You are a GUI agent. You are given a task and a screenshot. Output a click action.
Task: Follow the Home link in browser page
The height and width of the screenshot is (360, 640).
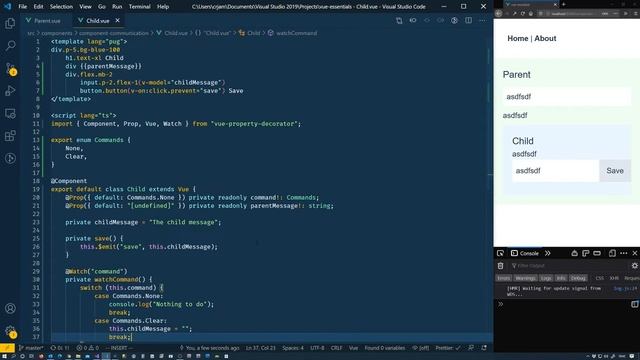(x=518, y=38)
